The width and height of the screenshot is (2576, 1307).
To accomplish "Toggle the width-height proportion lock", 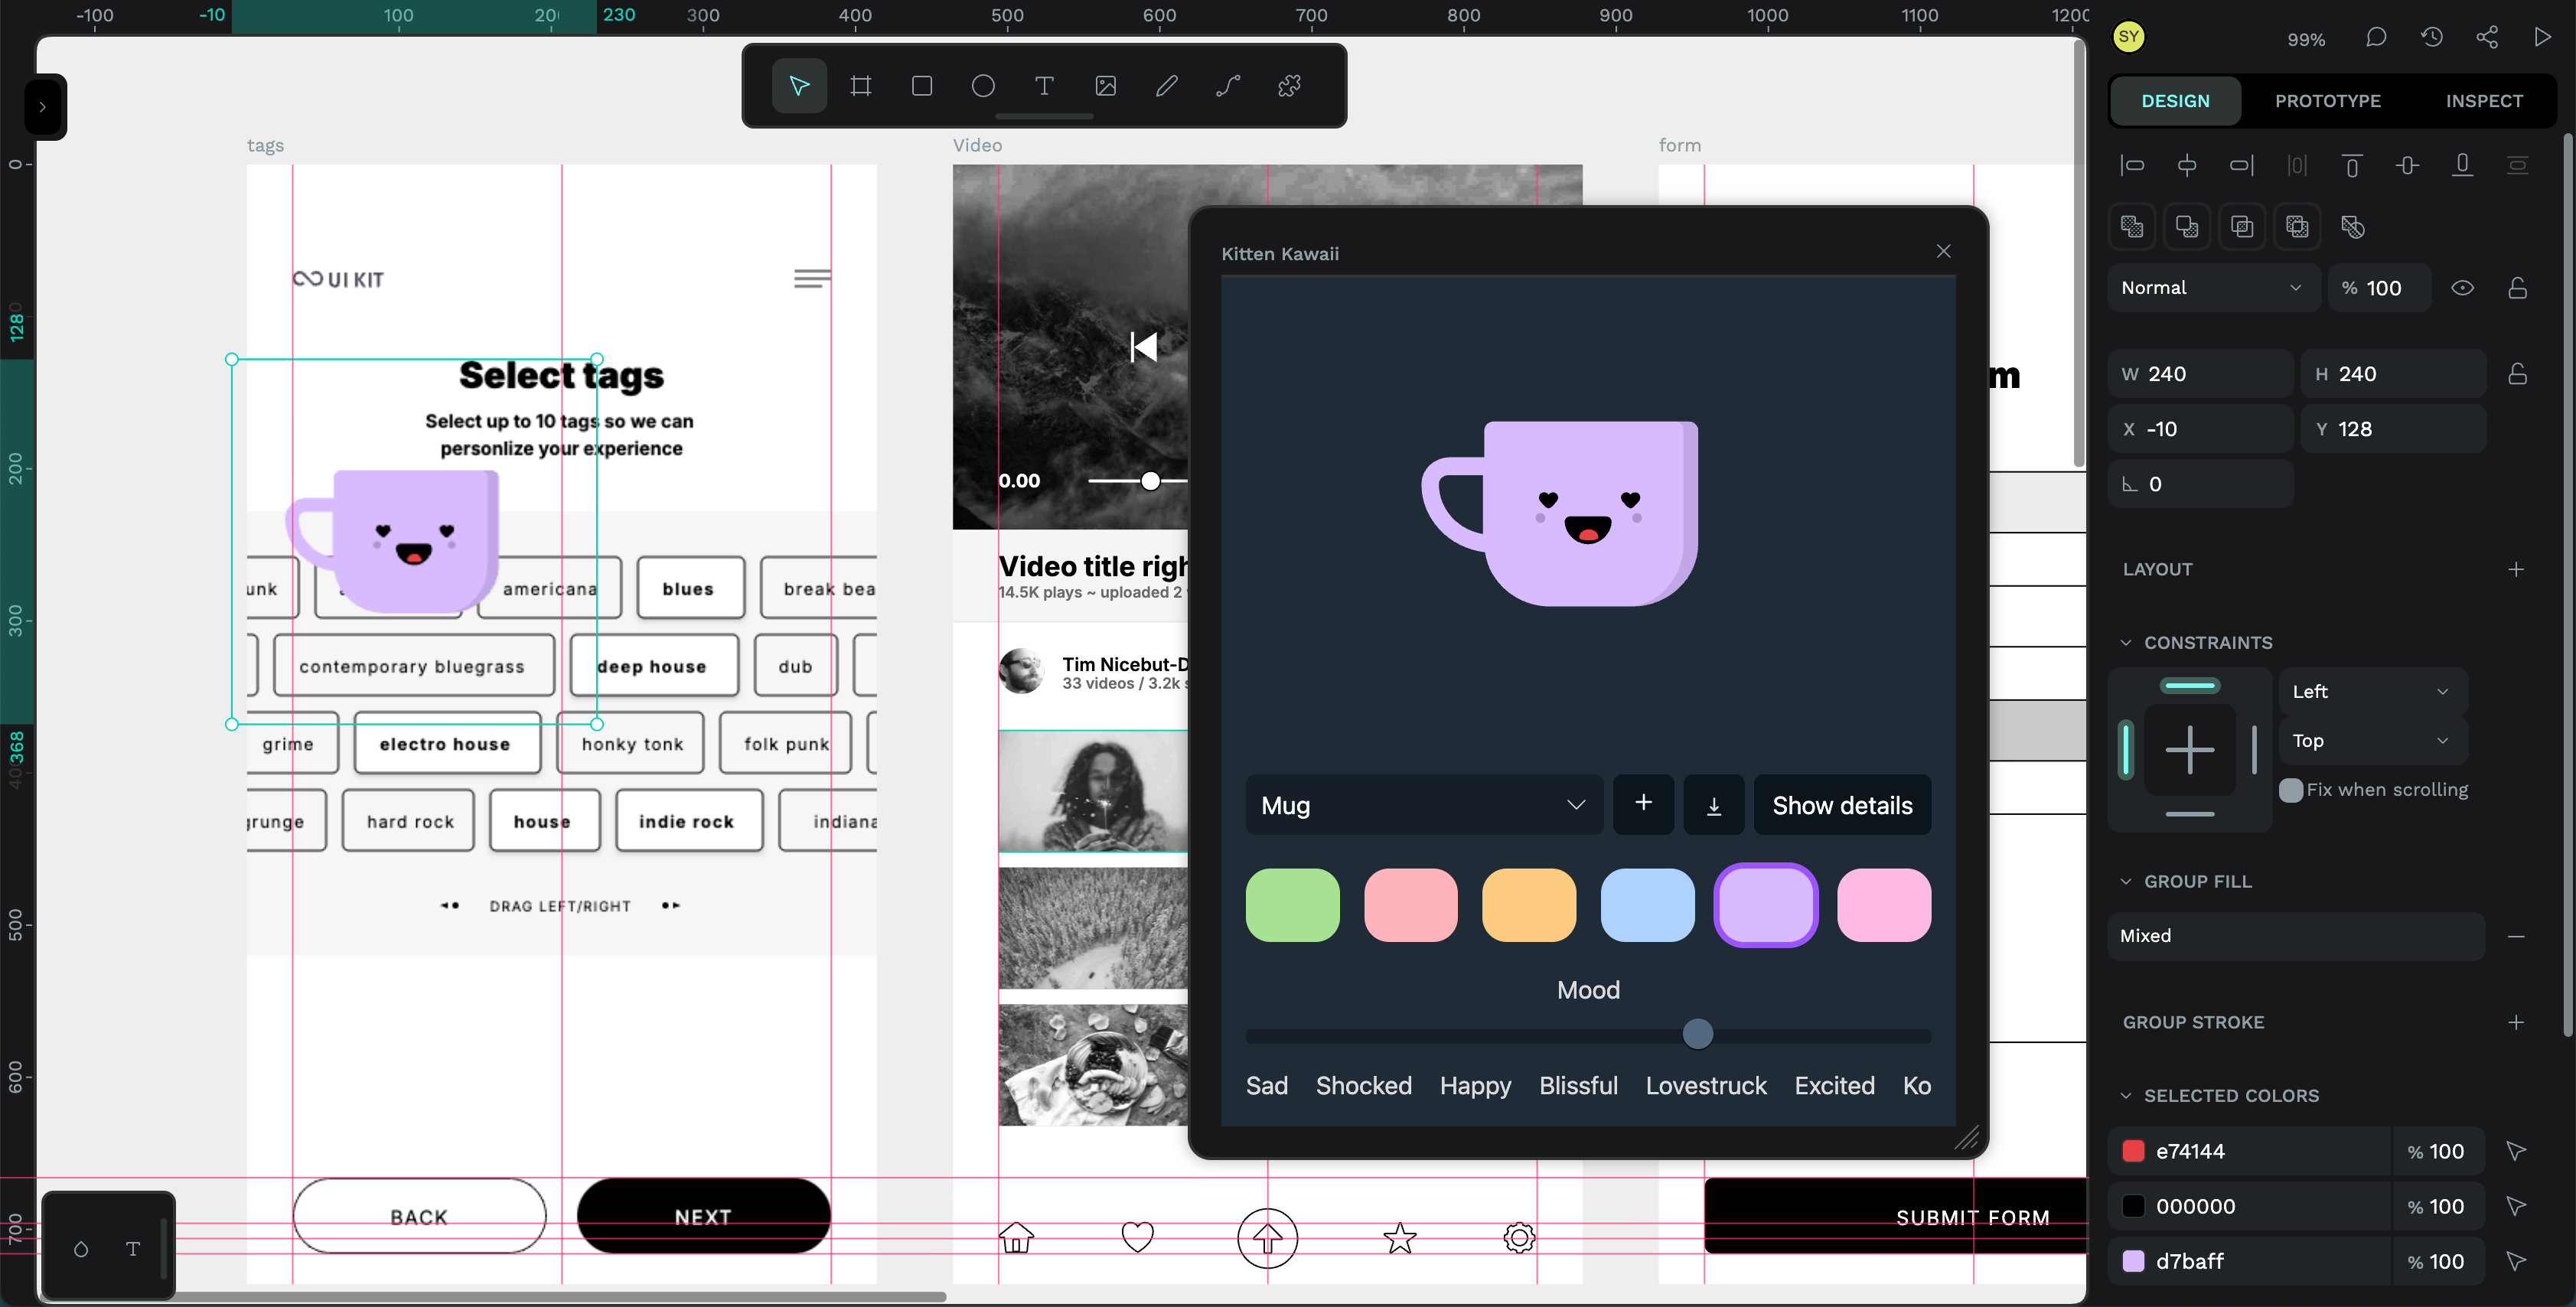I will [2517, 374].
